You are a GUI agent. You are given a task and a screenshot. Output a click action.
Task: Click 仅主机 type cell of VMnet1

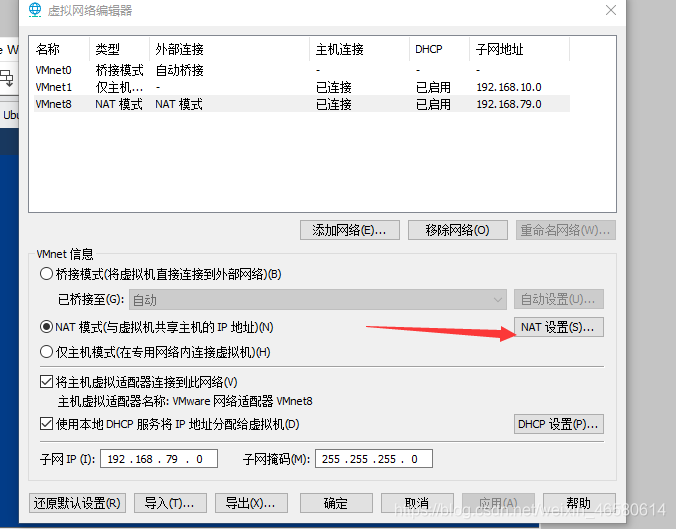pos(119,87)
